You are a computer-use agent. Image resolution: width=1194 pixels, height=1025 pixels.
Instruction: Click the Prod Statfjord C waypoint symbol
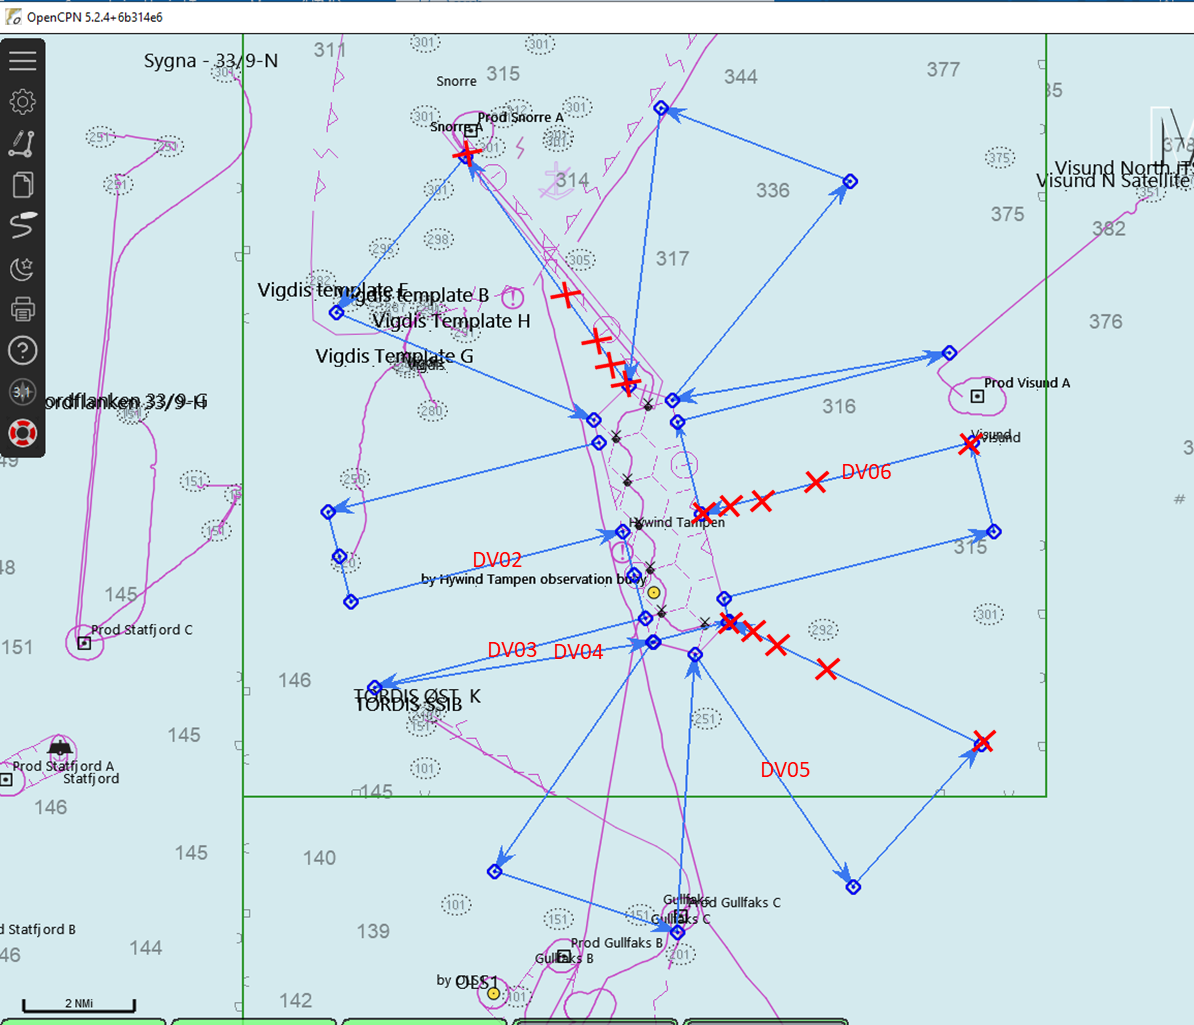[x=82, y=643]
